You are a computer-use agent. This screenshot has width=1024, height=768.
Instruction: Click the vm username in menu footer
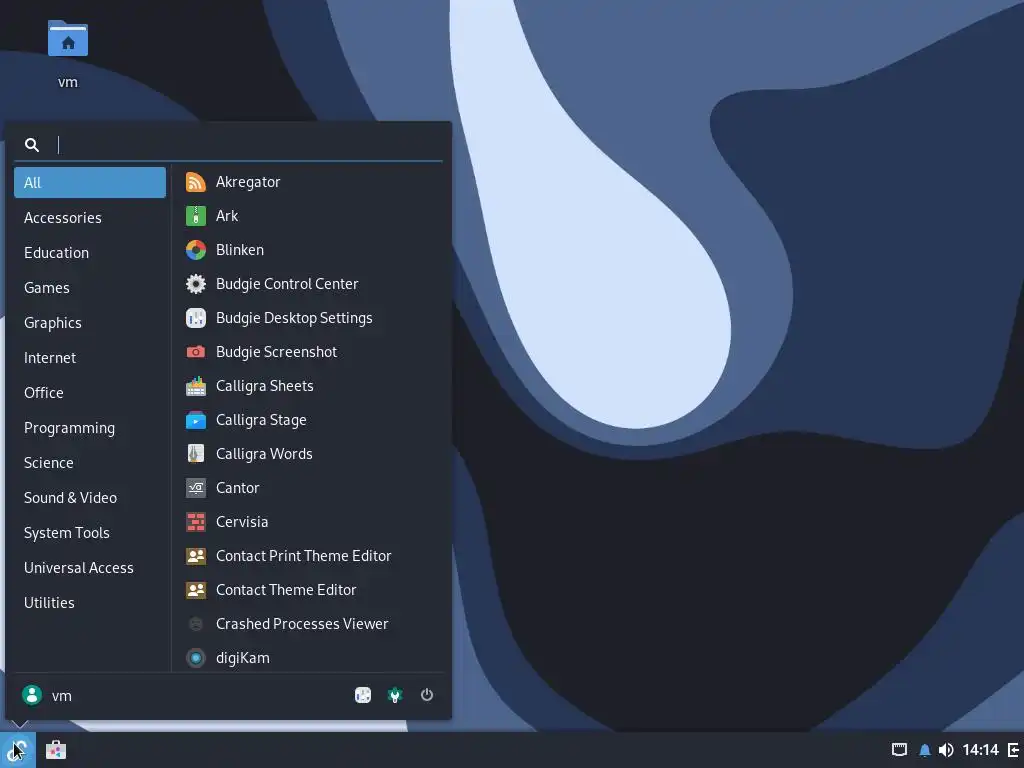(62, 696)
